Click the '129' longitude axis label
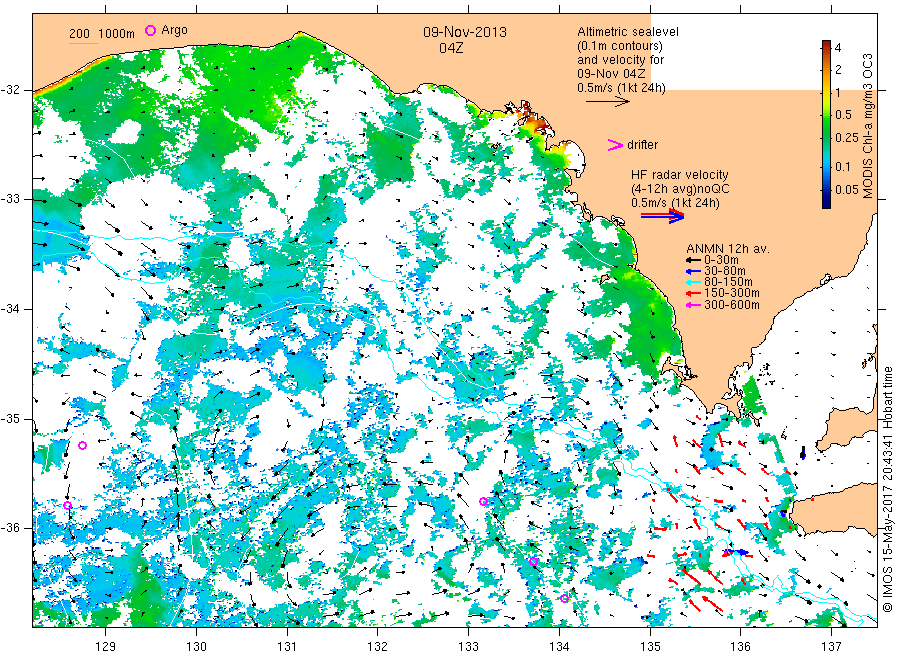 (106, 647)
